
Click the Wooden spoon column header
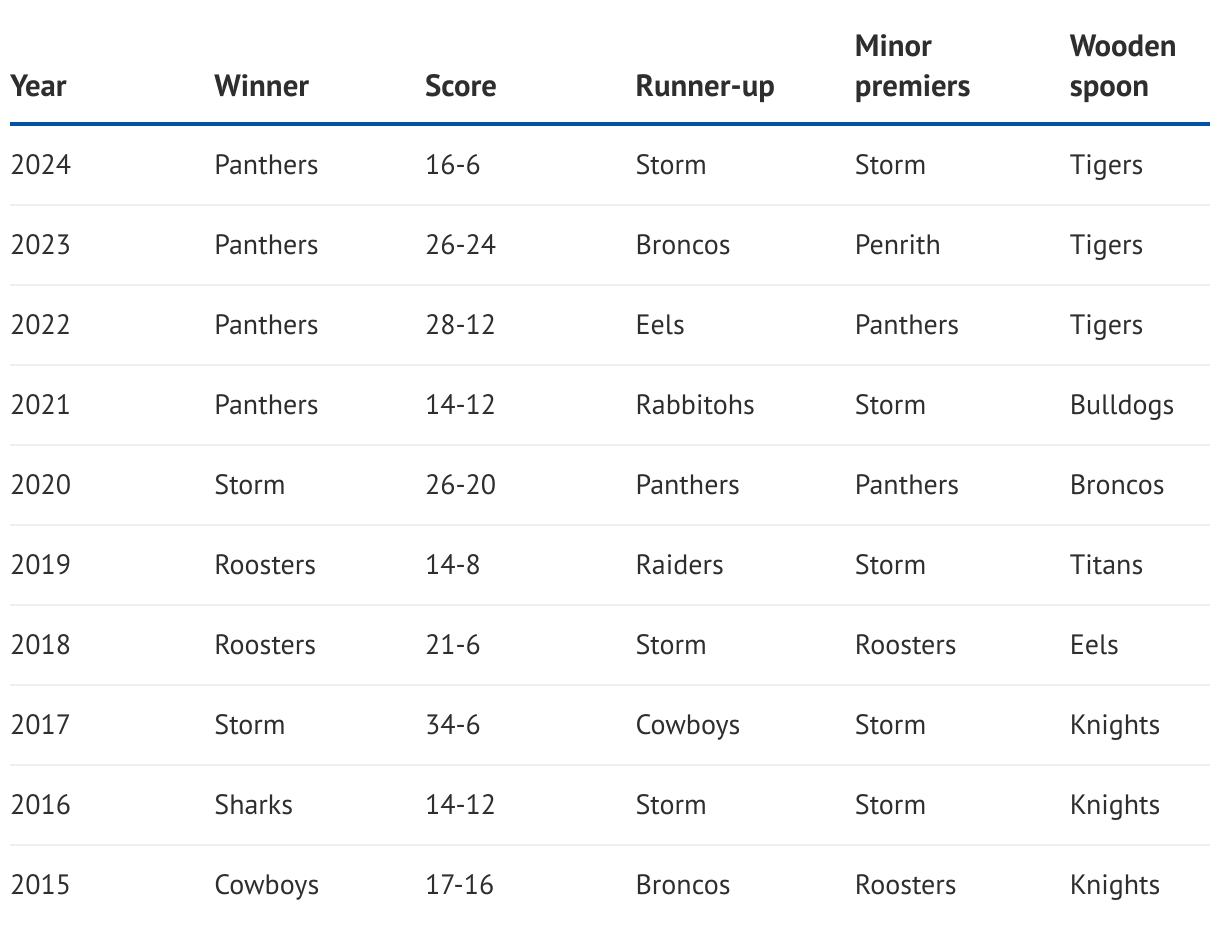1123,66
